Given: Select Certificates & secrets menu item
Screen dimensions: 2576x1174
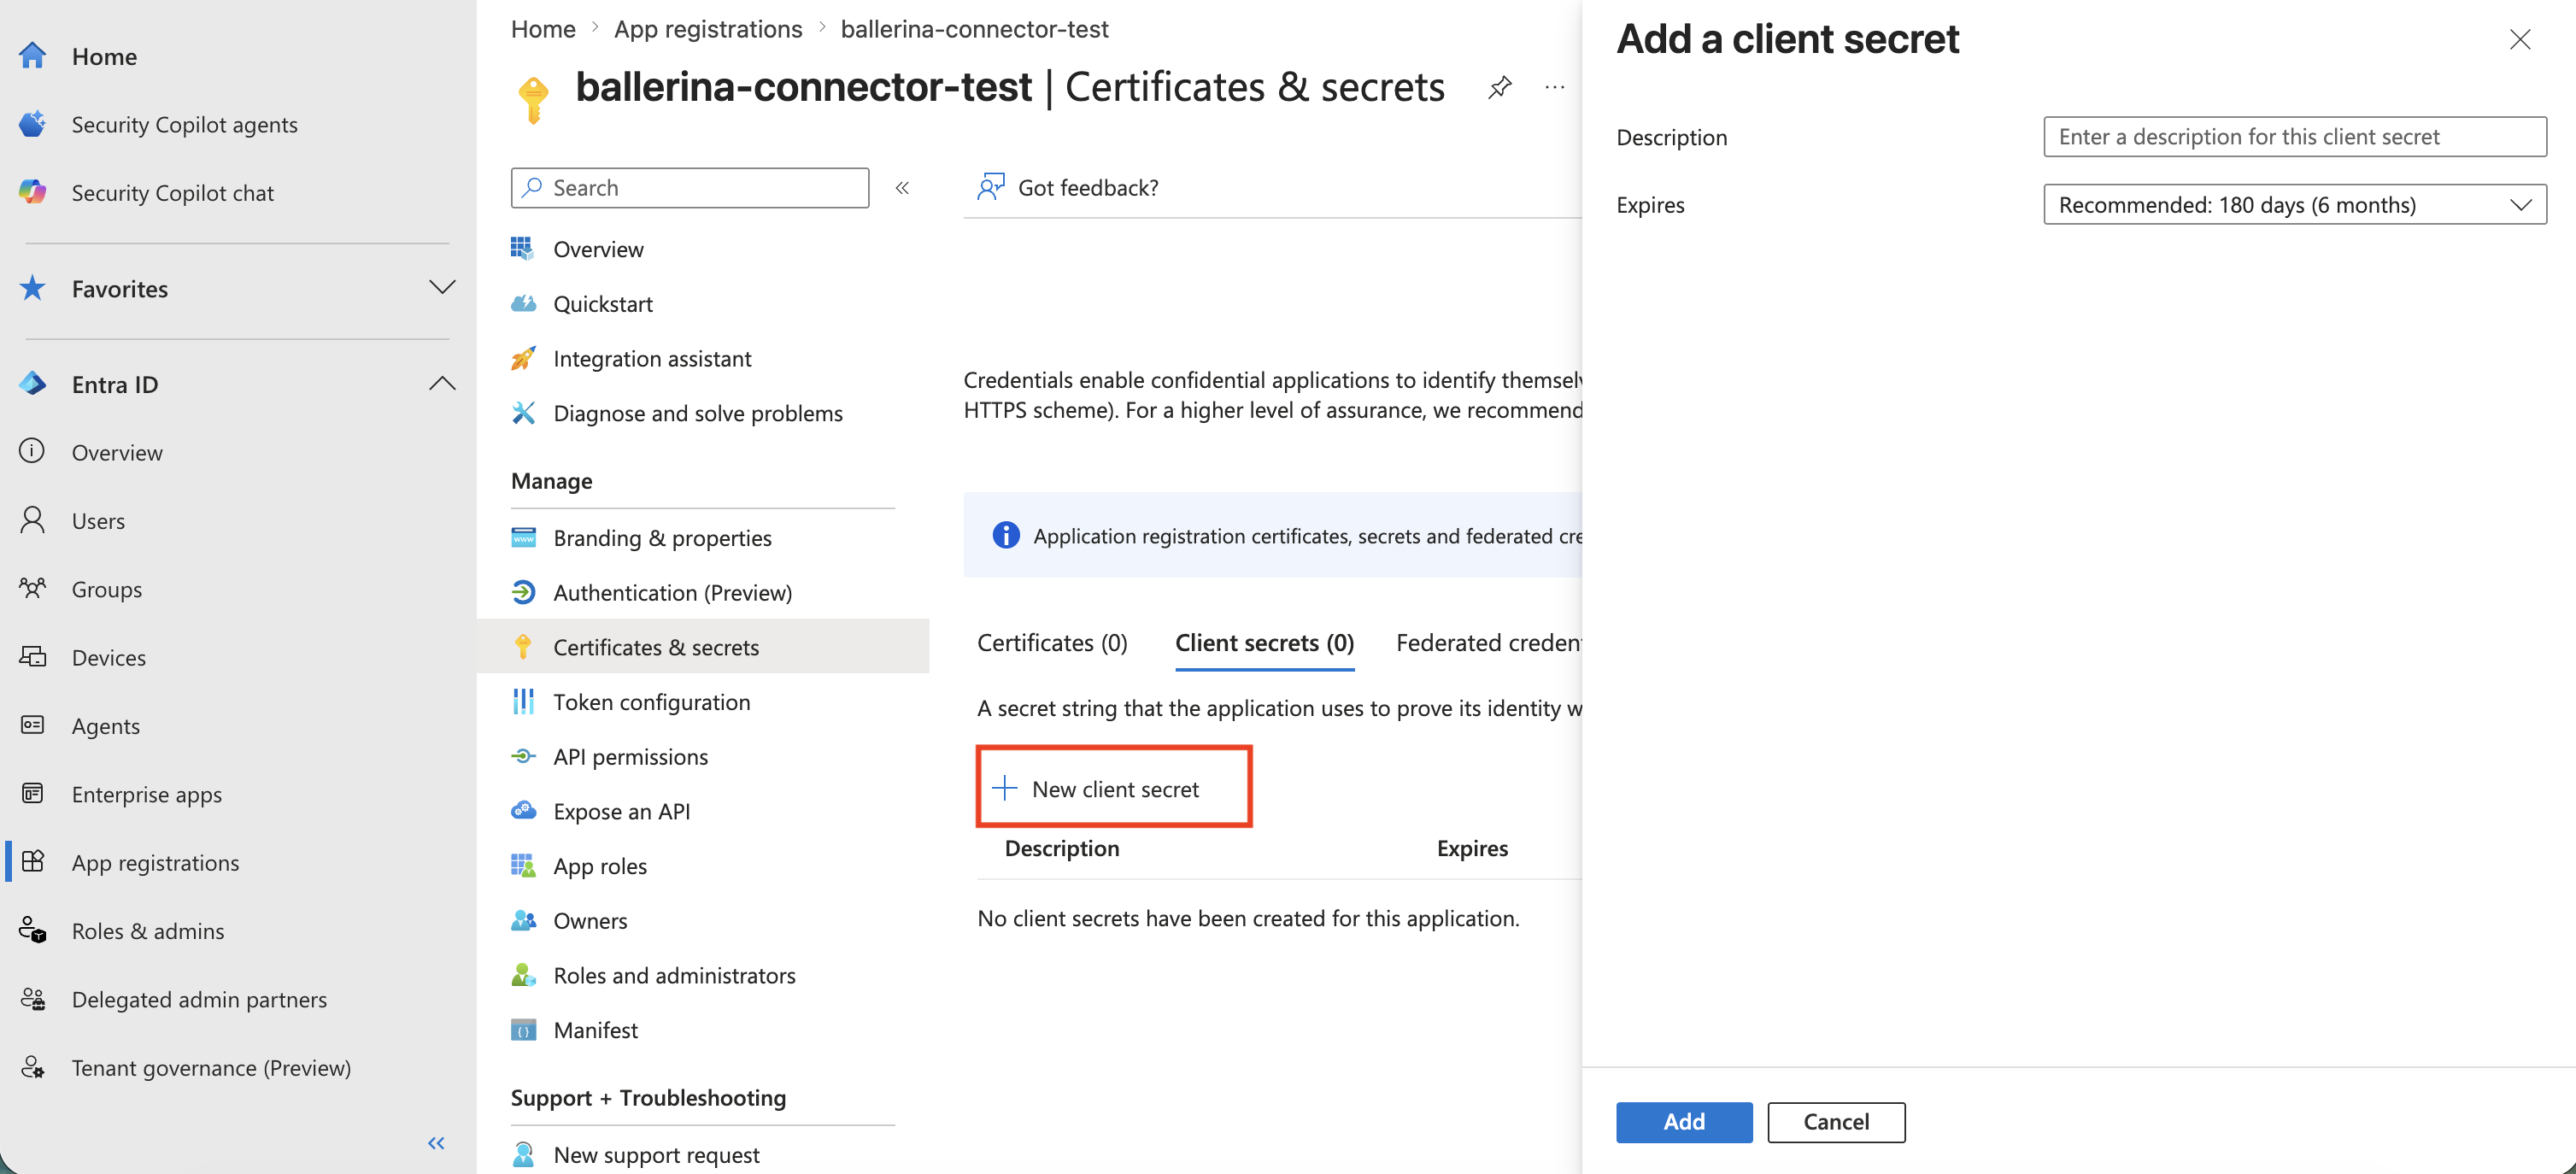Looking at the screenshot, I should 703,646.
